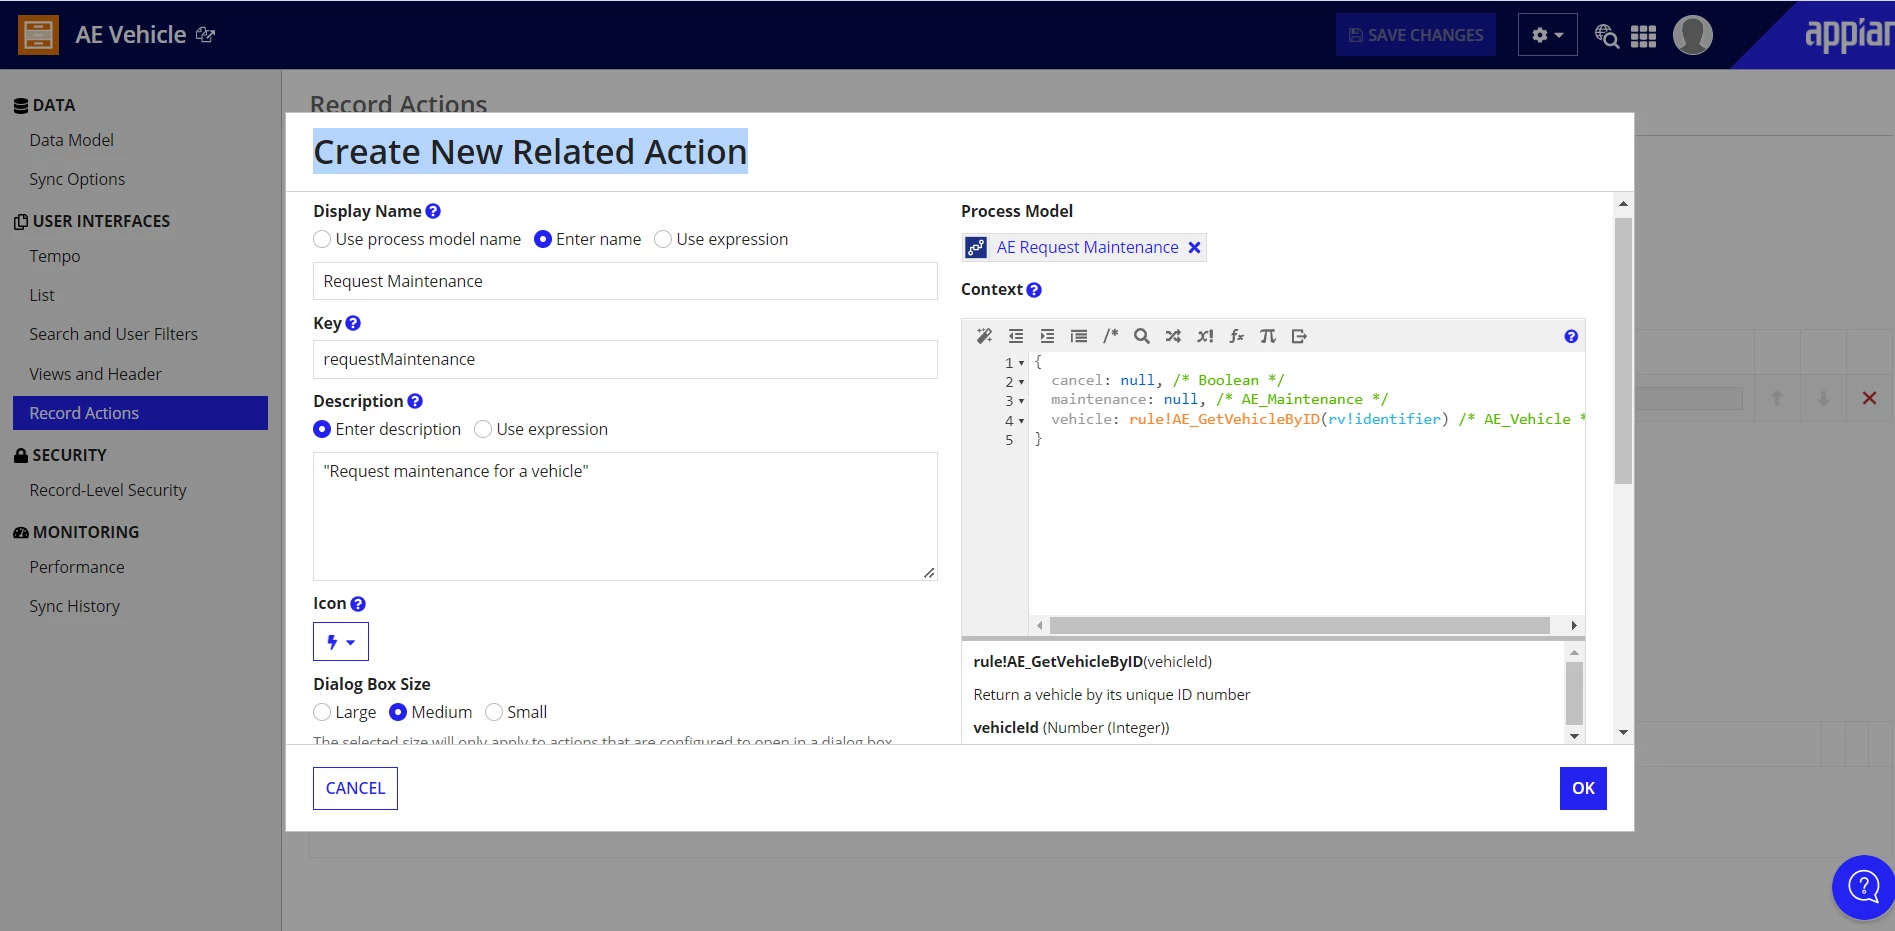Image resolution: width=1895 pixels, height=931 pixels.
Task: Open Performance monitoring in sidebar
Action: point(77,567)
